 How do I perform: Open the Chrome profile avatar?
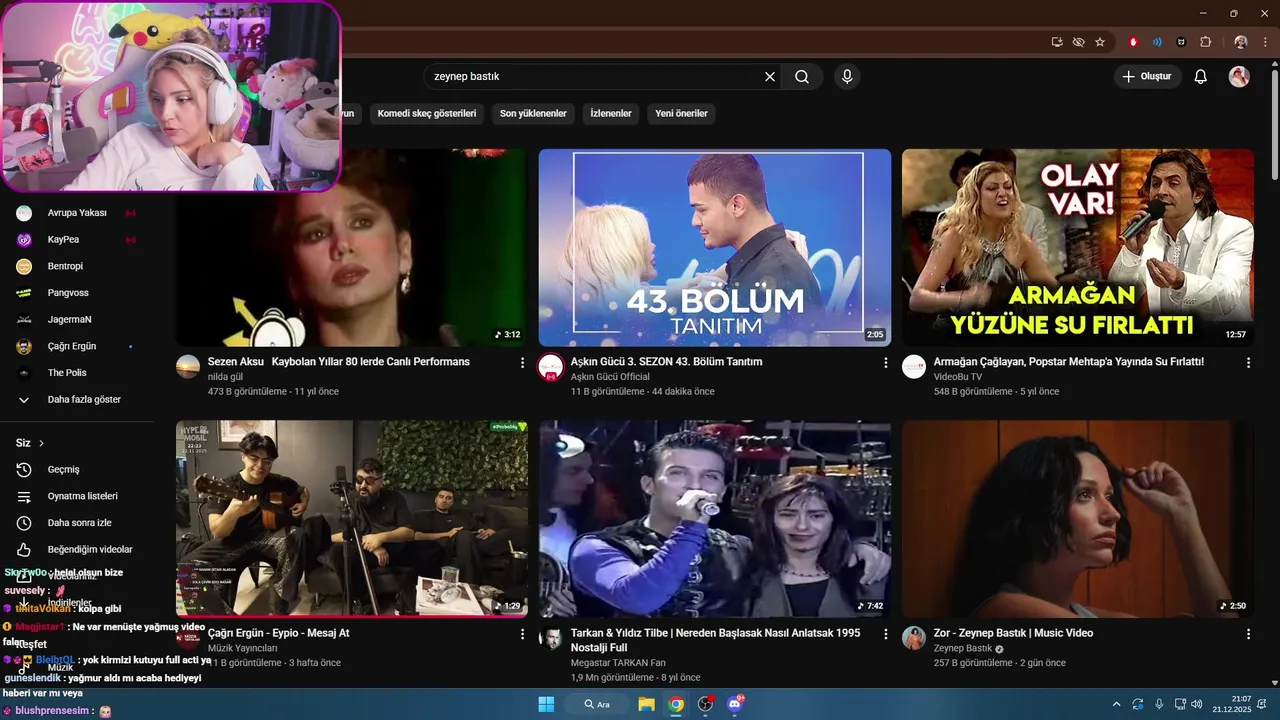pos(1241,42)
